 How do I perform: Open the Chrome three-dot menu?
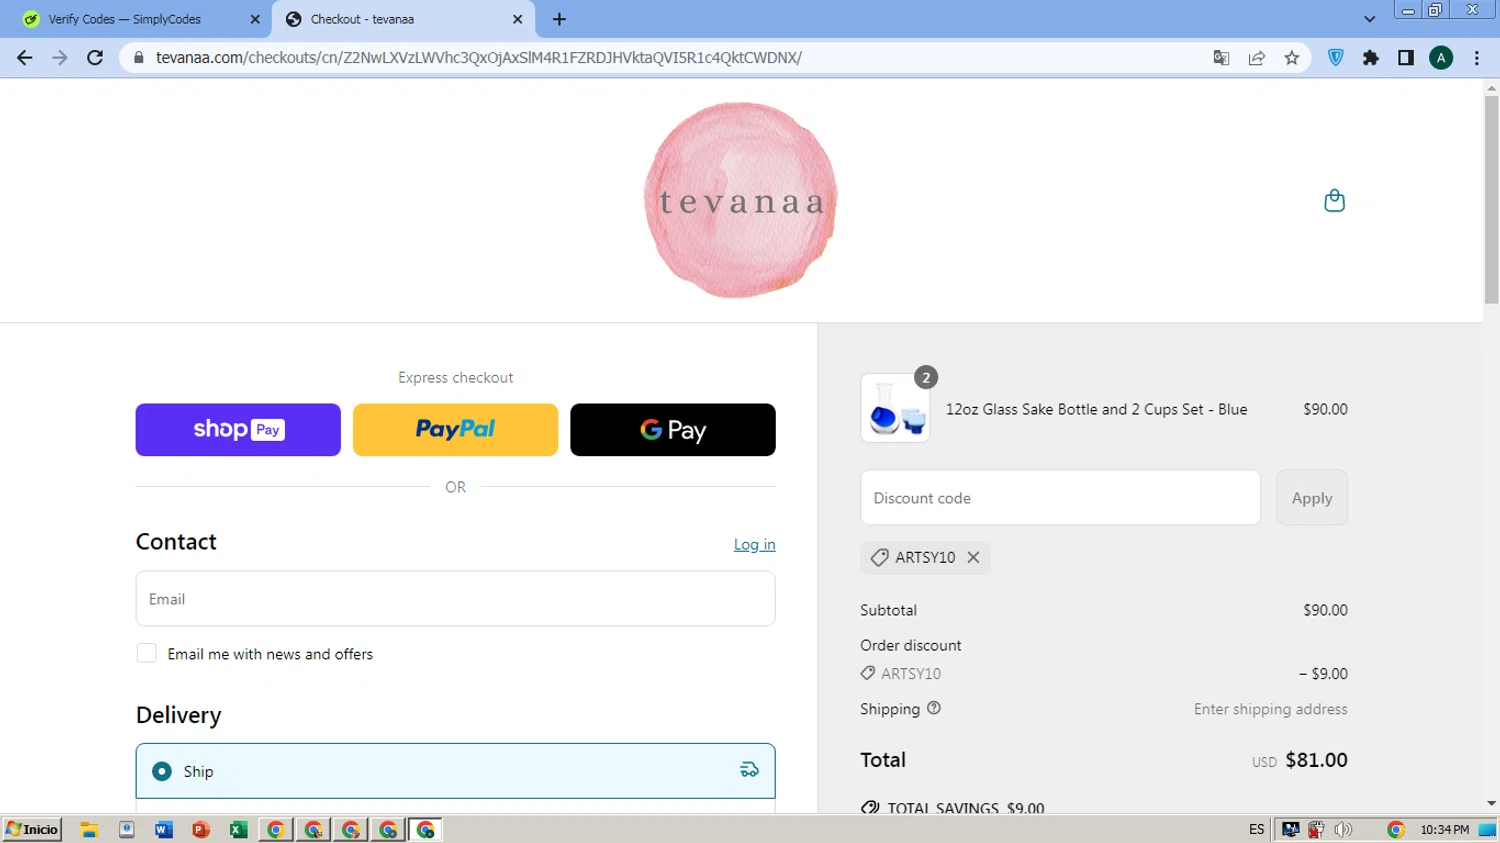tap(1477, 58)
